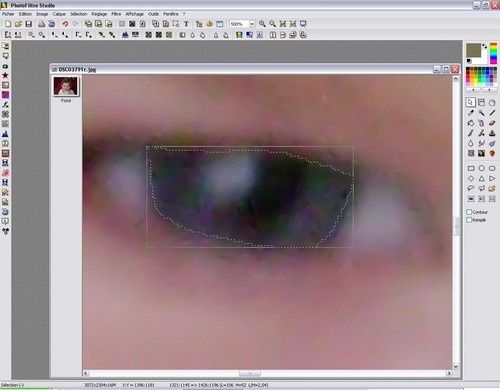The image size is (500, 390).
Task: Pick a hue from the rainbow spectrum strip
Action: pos(493,53)
